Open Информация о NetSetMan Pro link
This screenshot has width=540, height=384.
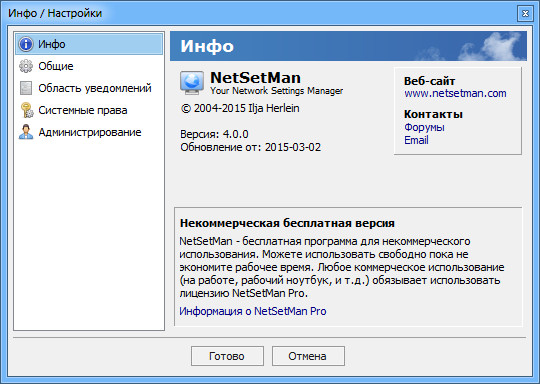pos(253,311)
